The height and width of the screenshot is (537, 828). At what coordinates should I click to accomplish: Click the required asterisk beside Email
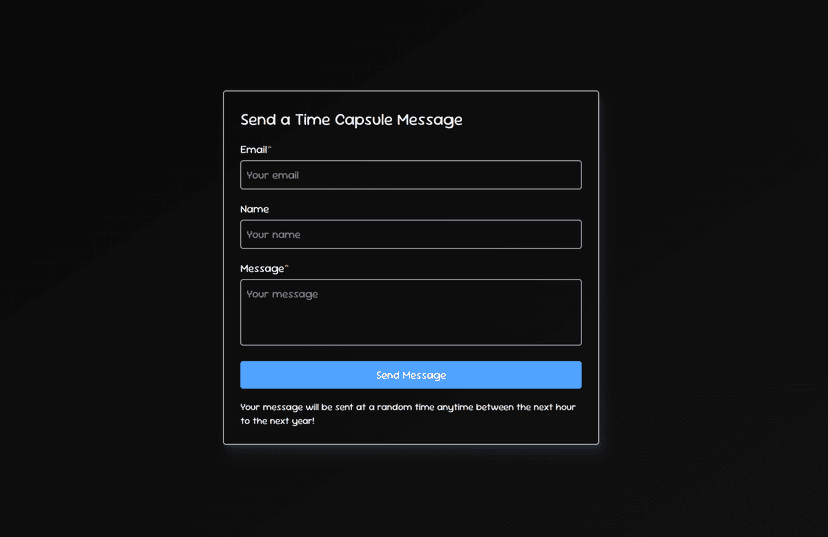point(270,148)
